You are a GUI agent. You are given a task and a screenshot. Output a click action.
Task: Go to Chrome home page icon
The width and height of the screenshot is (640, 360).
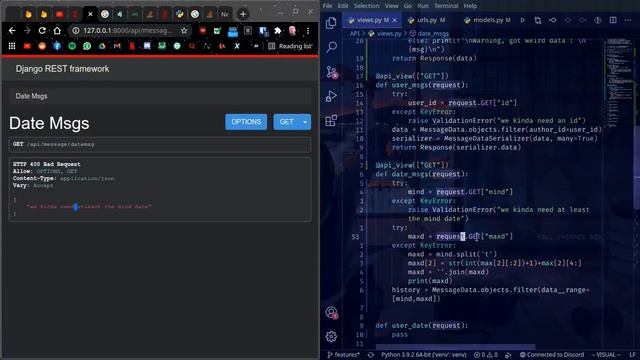click(57, 31)
